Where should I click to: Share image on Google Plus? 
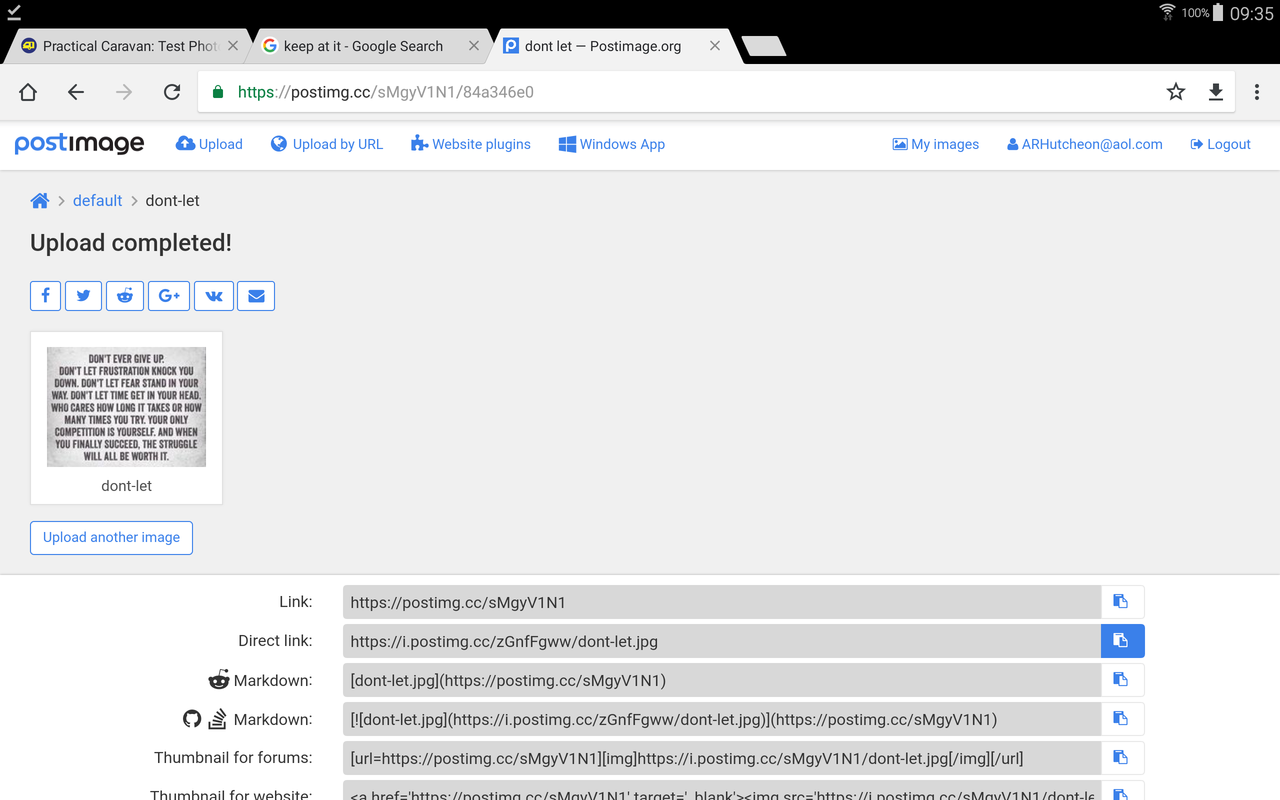169,296
